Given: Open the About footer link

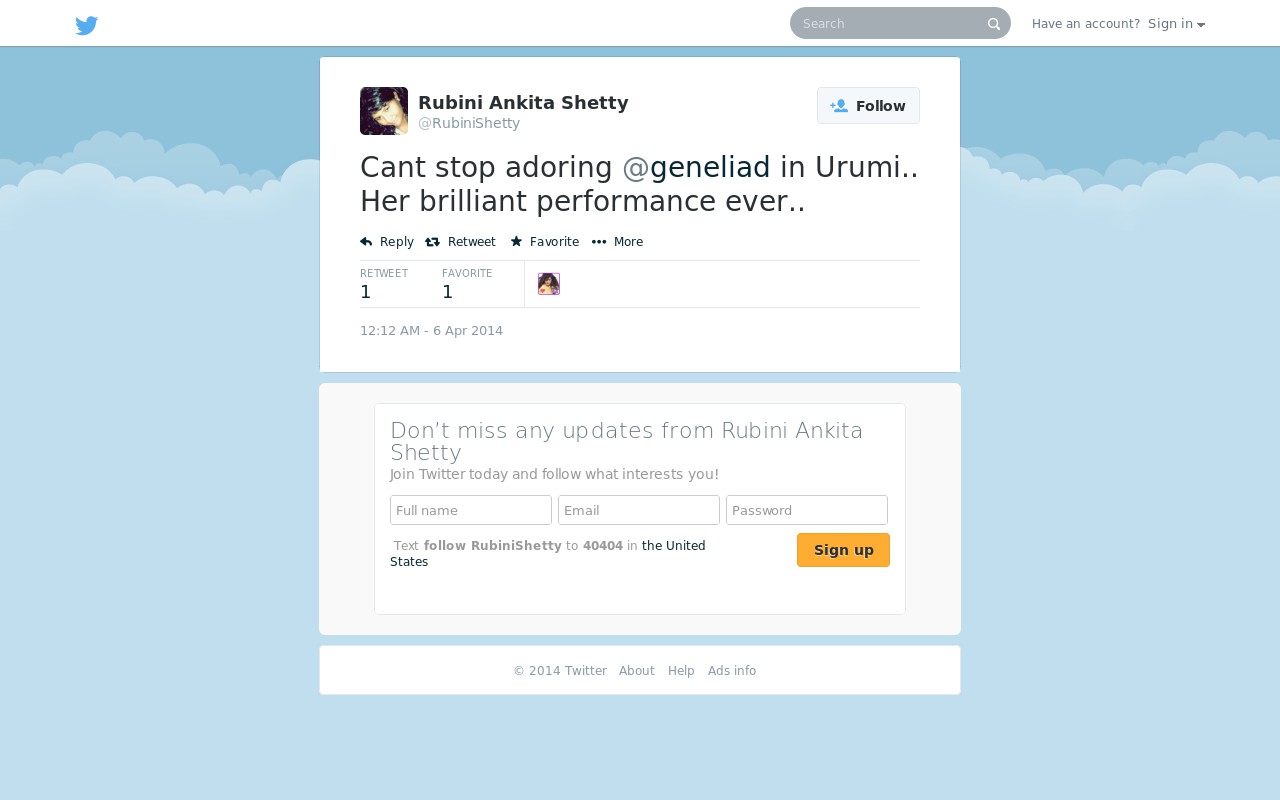Looking at the screenshot, I should pyautogui.click(x=637, y=671).
